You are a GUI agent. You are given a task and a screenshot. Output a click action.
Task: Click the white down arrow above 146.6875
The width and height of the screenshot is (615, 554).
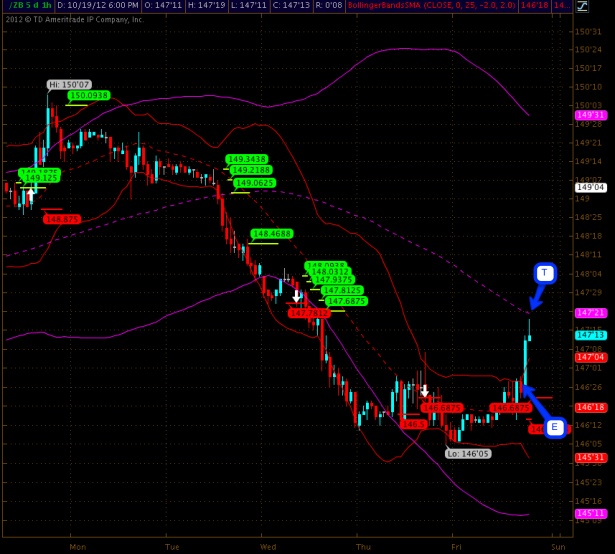(x=424, y=391)
